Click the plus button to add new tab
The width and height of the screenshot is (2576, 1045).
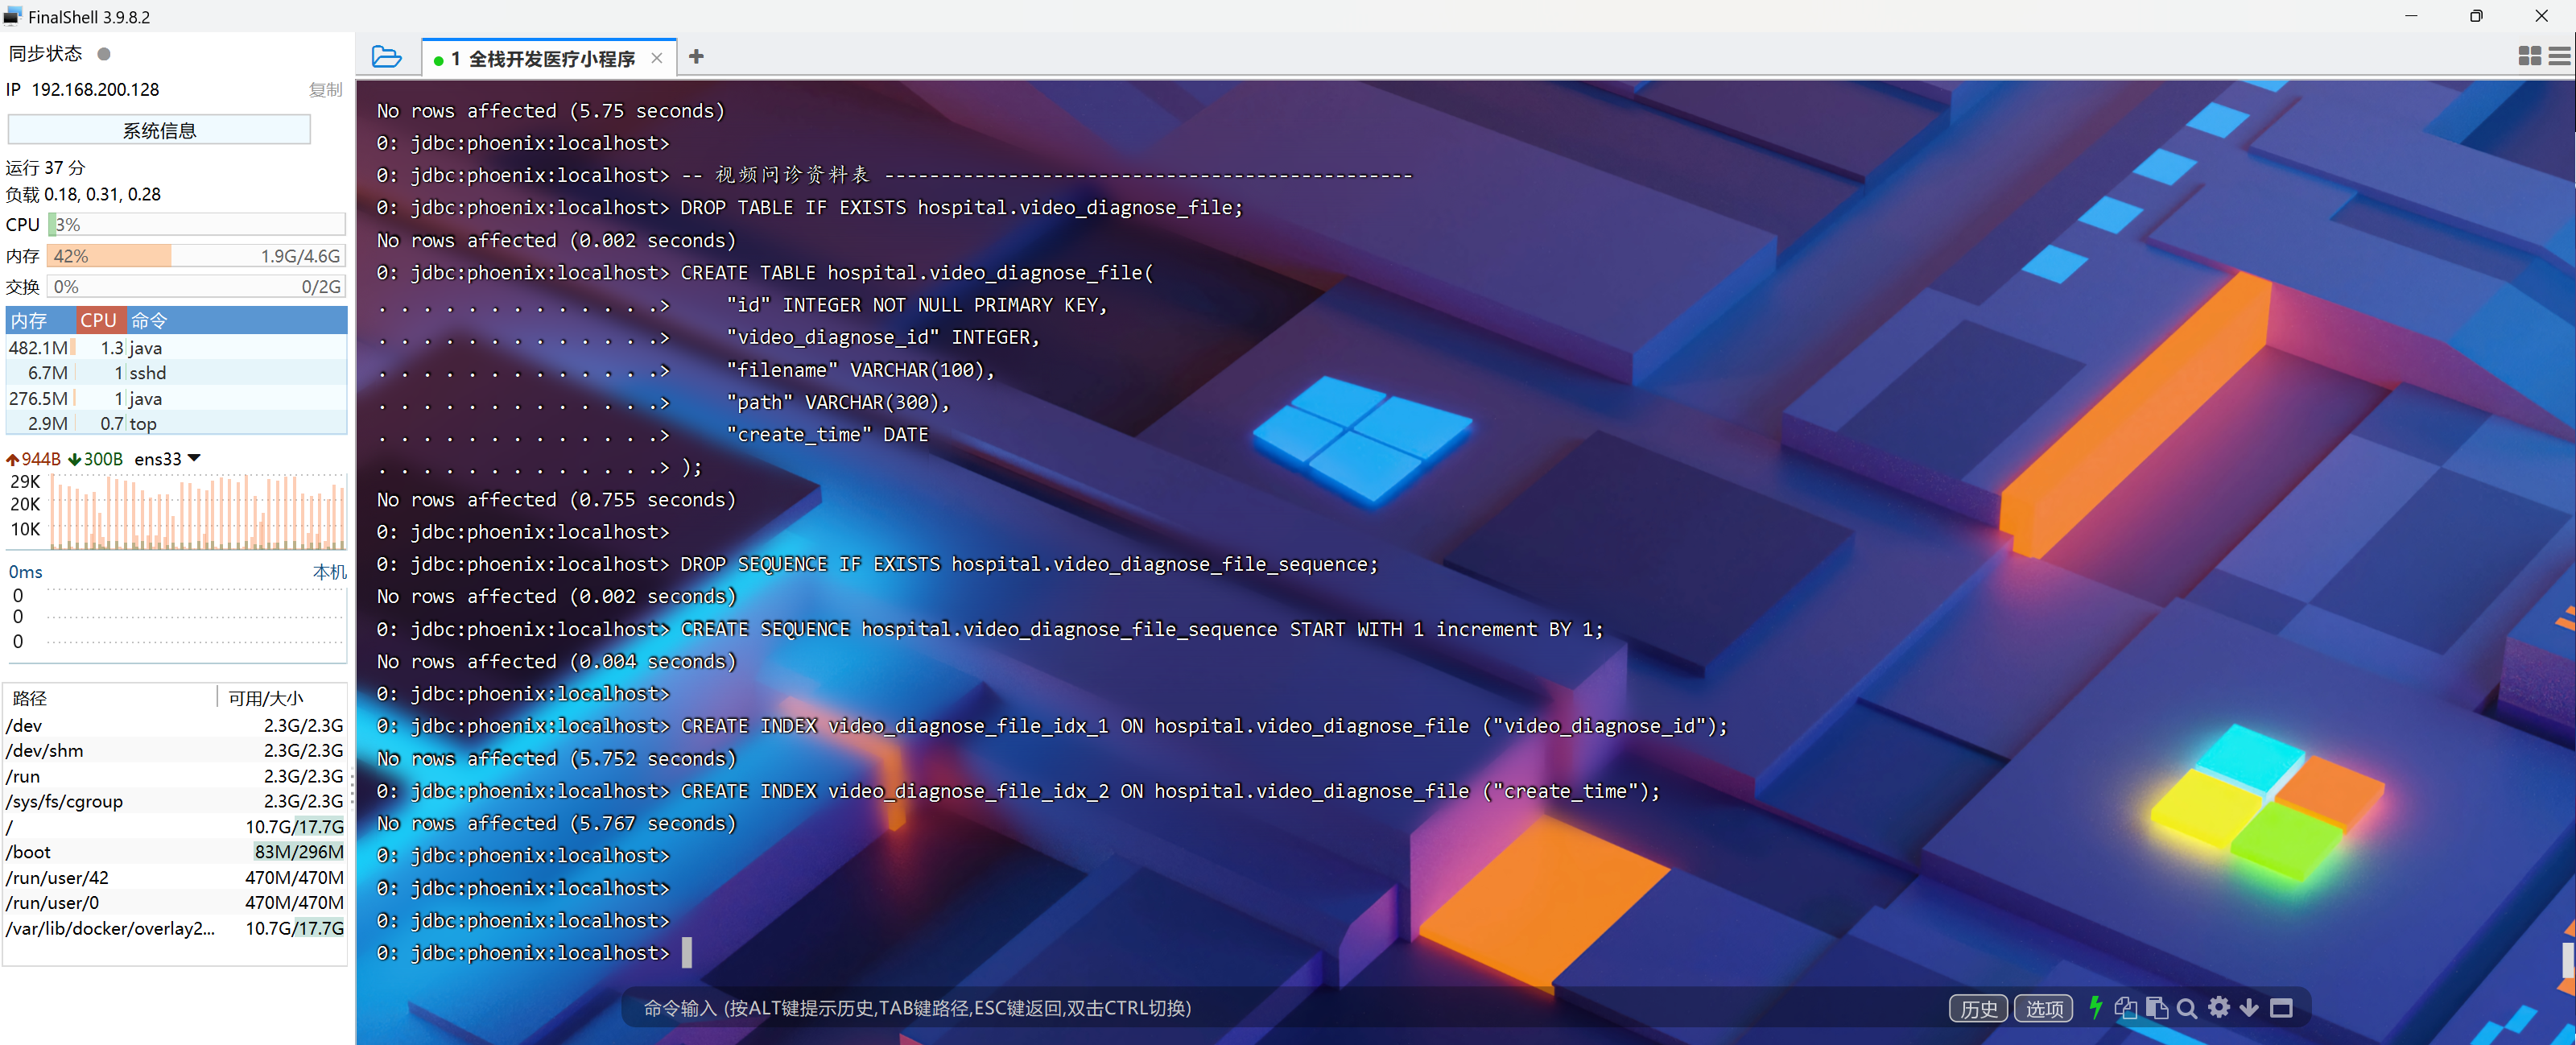(x=696, y=57)
